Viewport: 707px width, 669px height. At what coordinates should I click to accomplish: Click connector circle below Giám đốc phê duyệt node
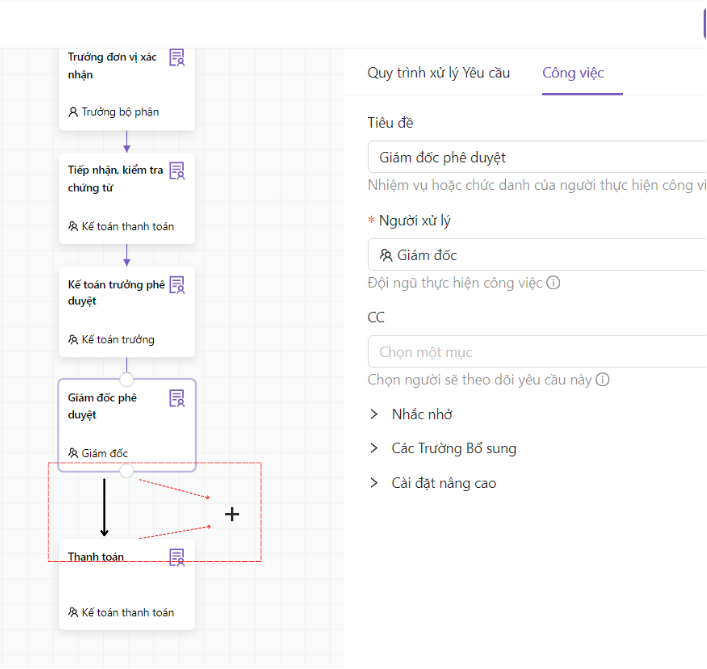pyautogui.click(x=127, y=471)
